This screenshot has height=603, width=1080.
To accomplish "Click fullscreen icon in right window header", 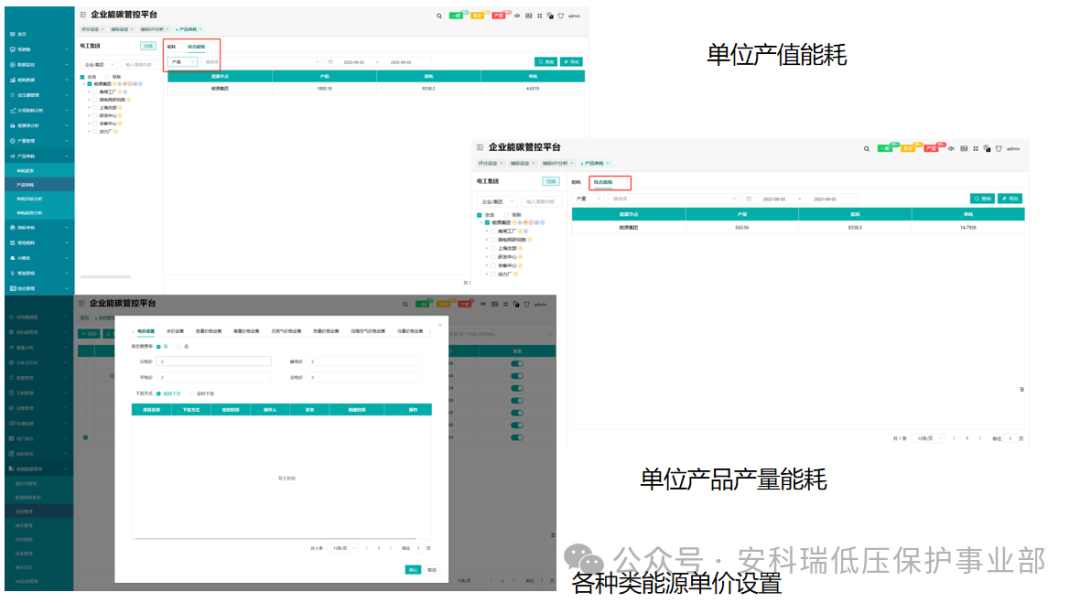I will point(975,148).
